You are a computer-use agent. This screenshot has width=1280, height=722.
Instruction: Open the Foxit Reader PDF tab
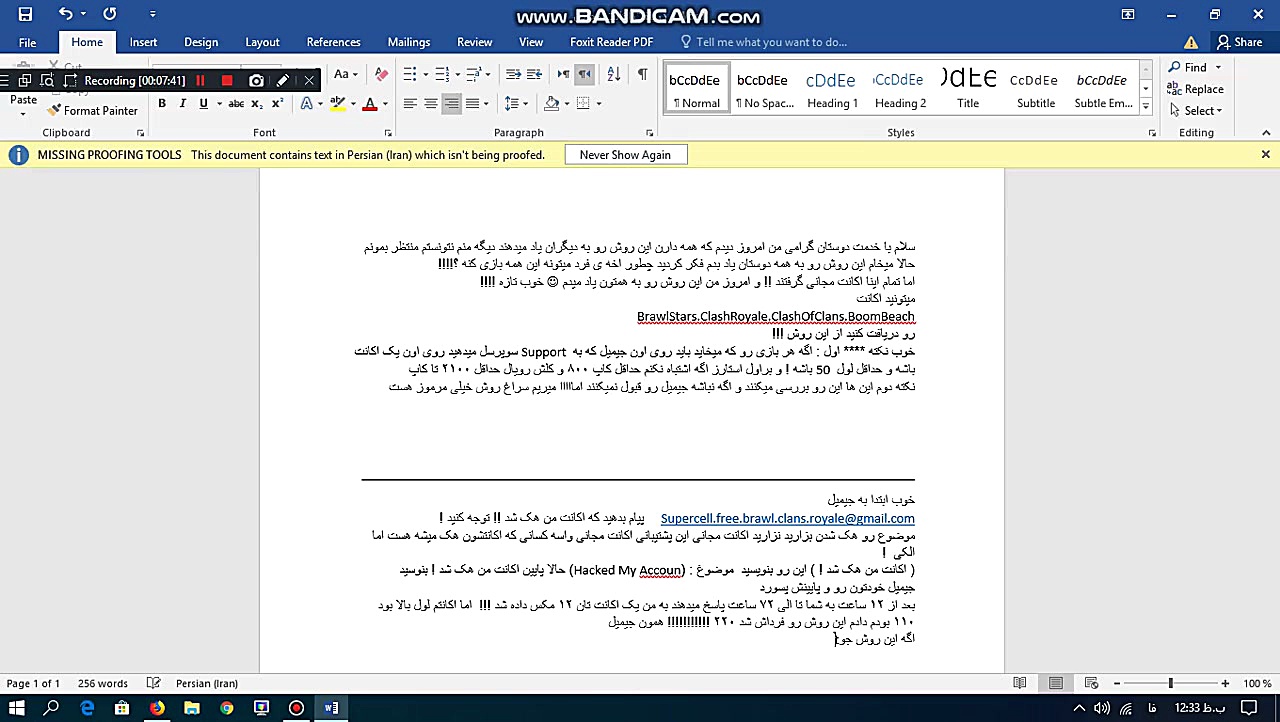click(x=611, y=42)
